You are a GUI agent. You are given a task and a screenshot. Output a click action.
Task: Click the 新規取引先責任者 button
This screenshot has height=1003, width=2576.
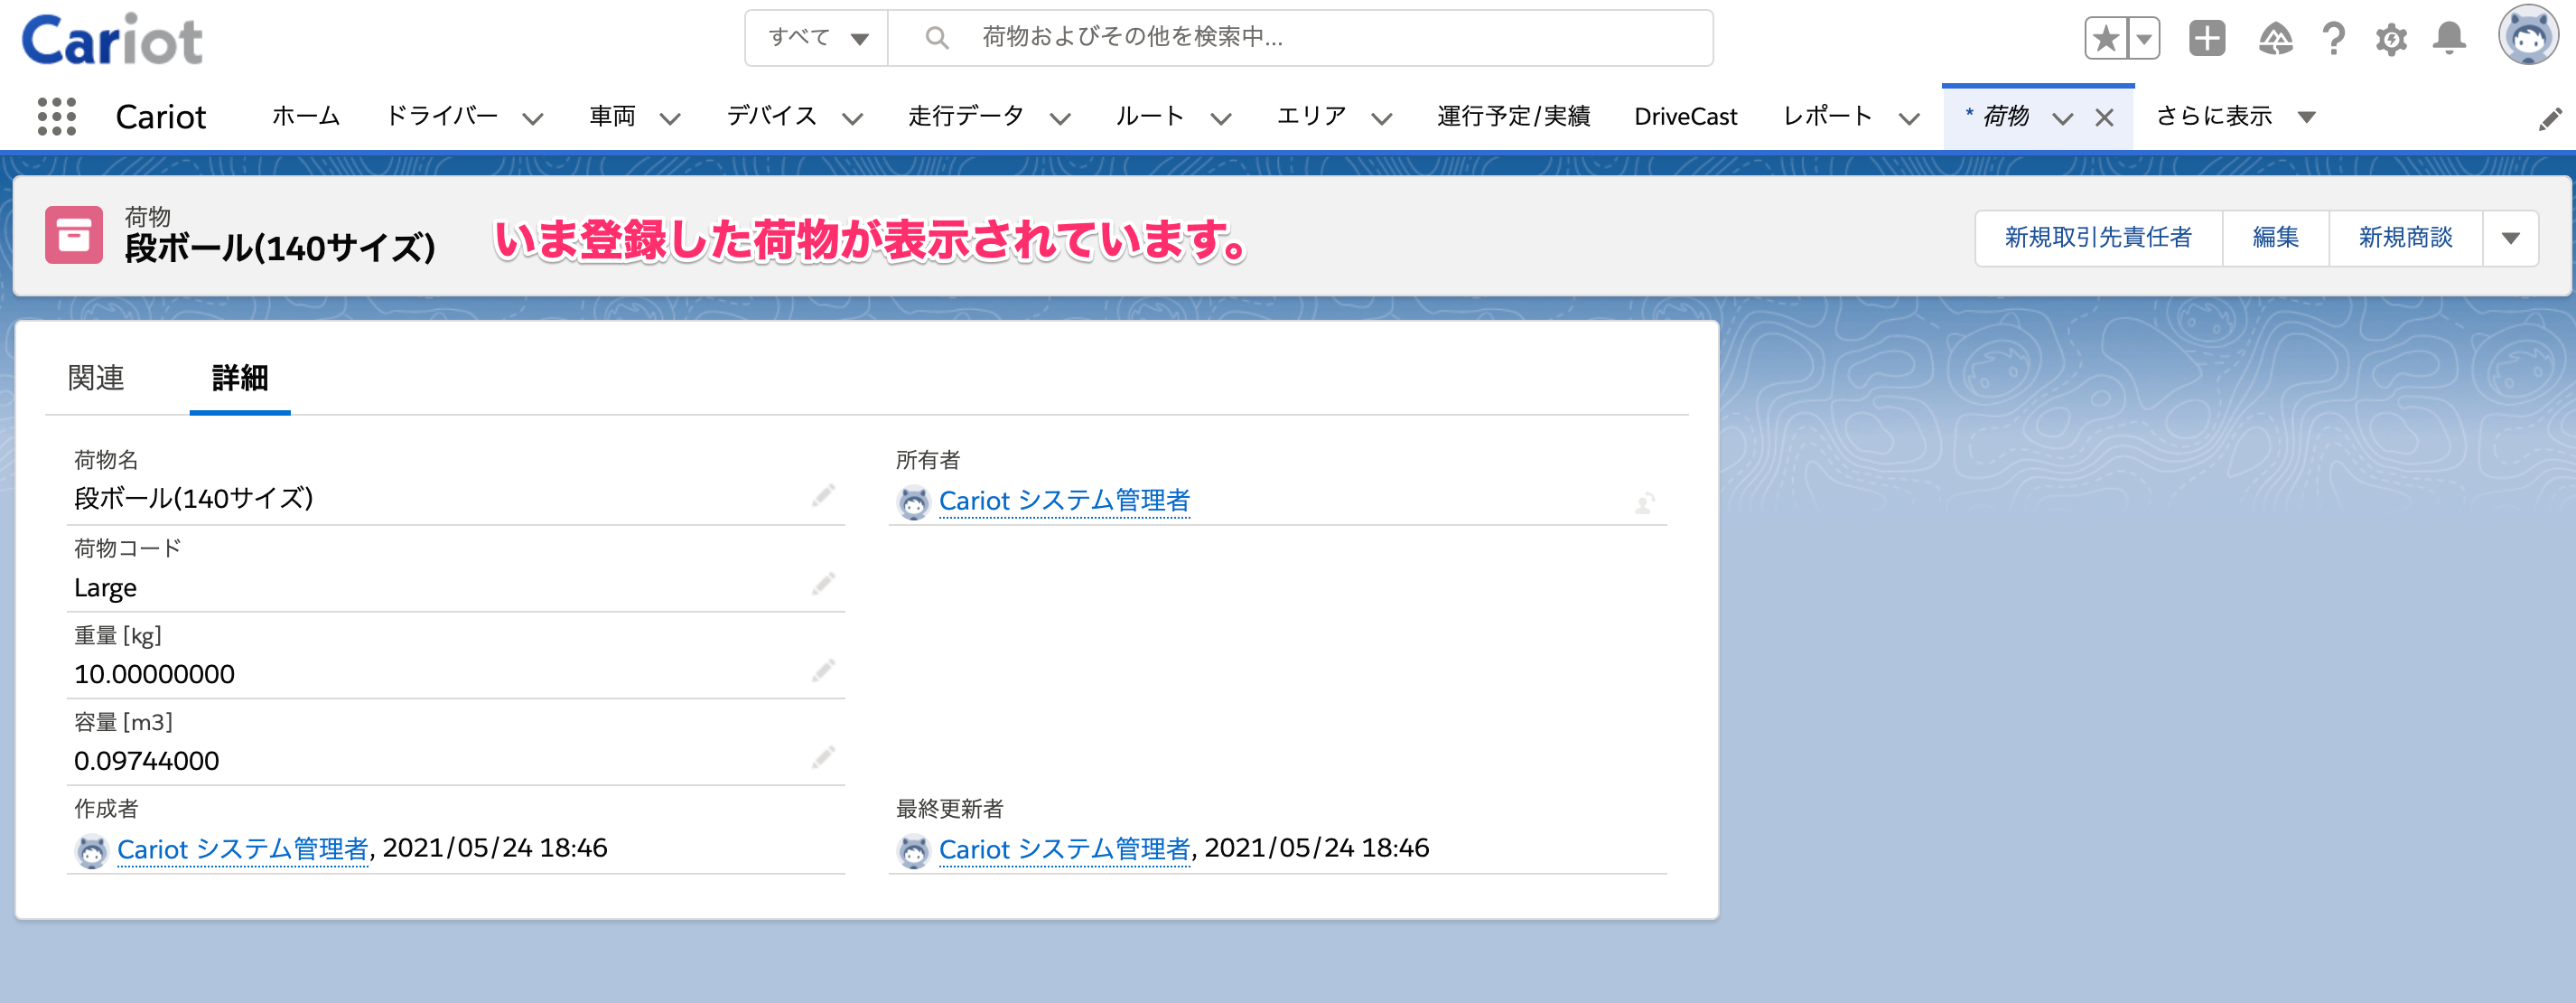[2098, 238]
